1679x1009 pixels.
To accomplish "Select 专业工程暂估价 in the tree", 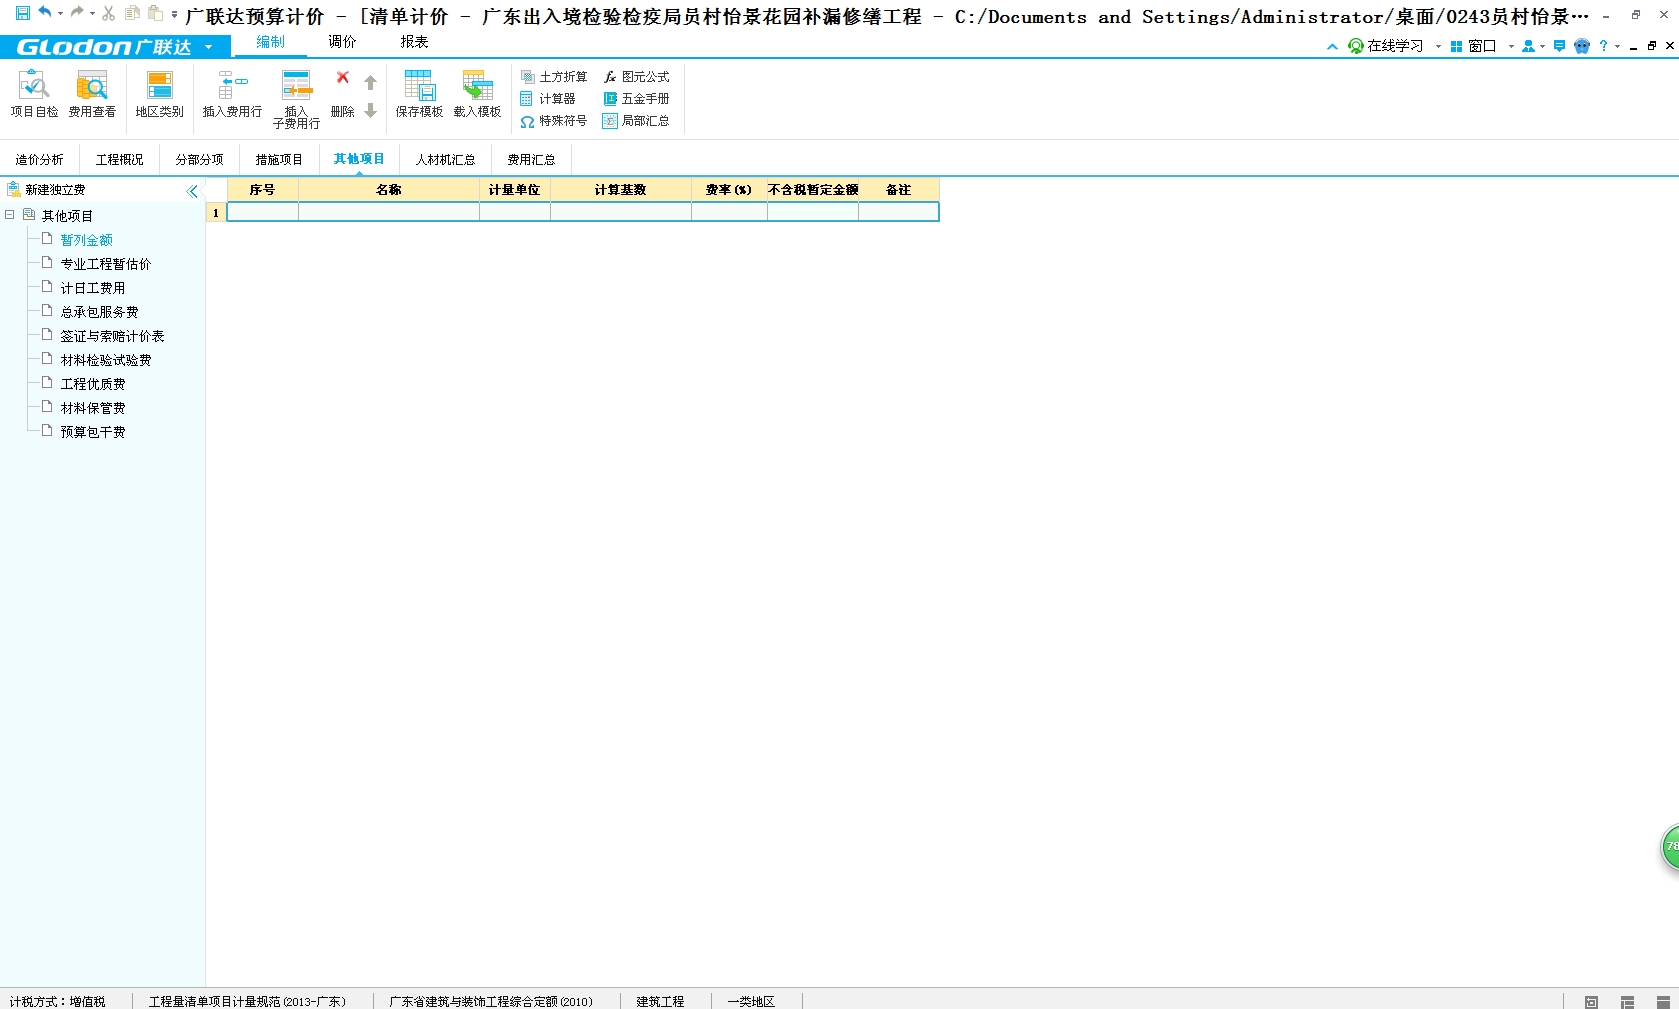I will (105, 264).
